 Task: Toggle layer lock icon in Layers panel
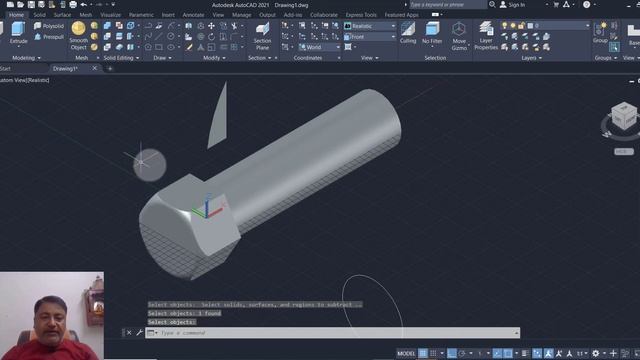[x=521, y=26]
